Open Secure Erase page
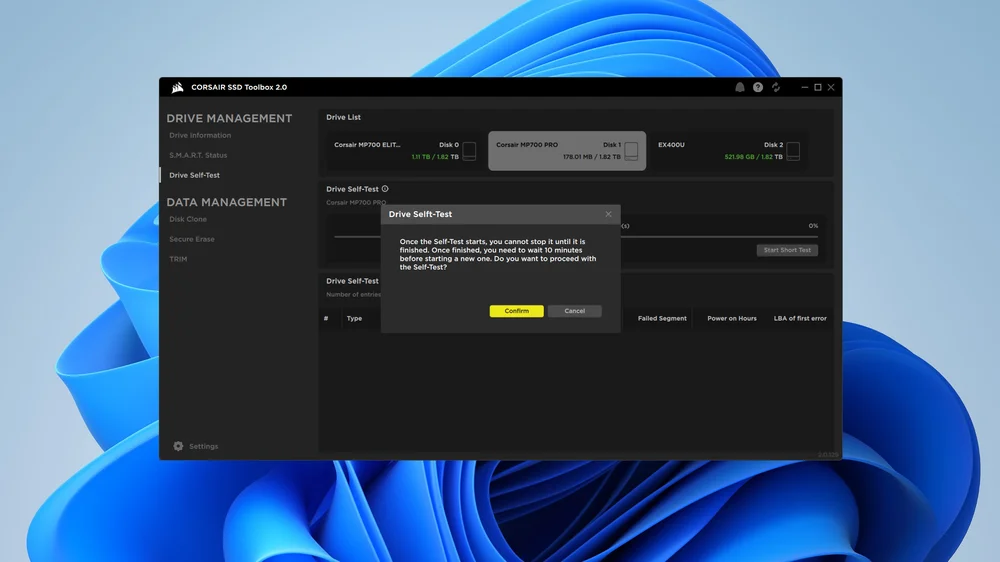The image size is (1000, 562). 192,239
